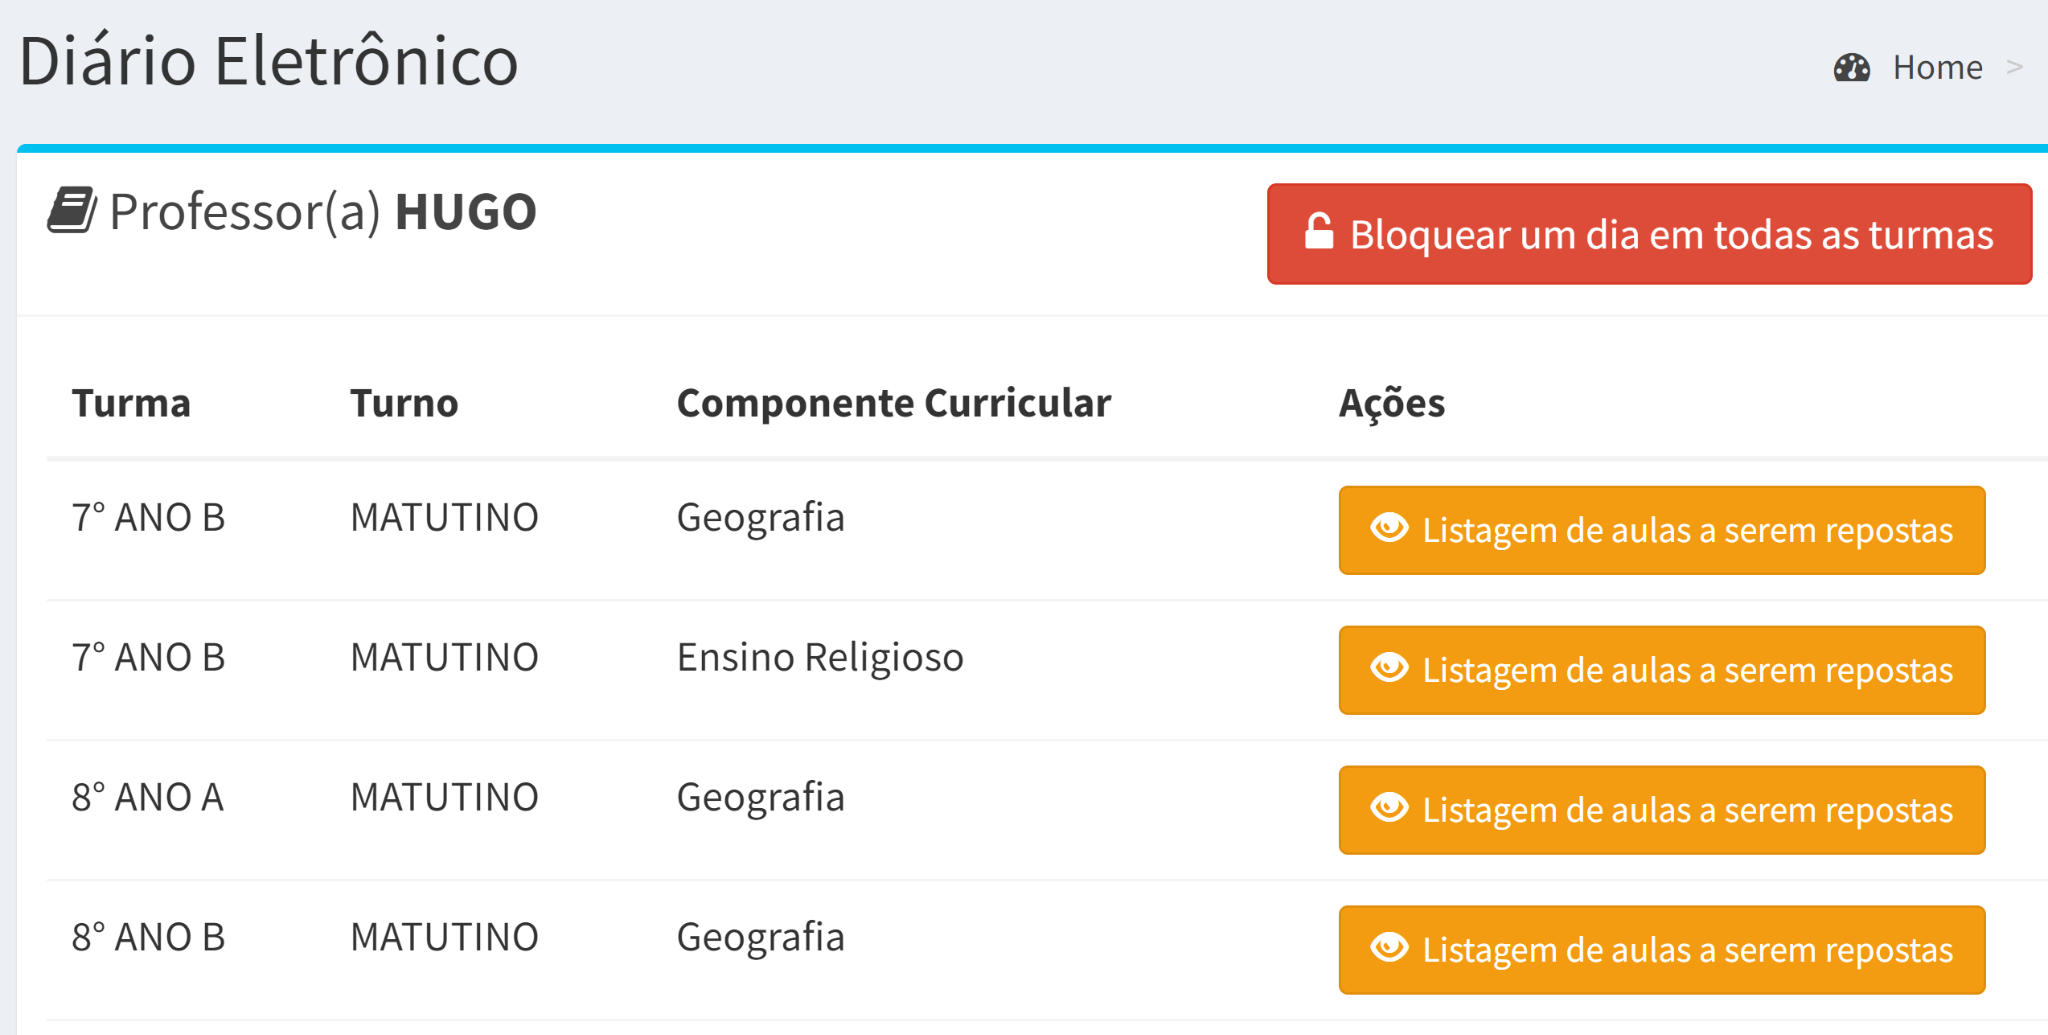Click eye icon in 8° ANO B row
This screenshot has height=1035, width=2048.
click(x=1389, y=948)
